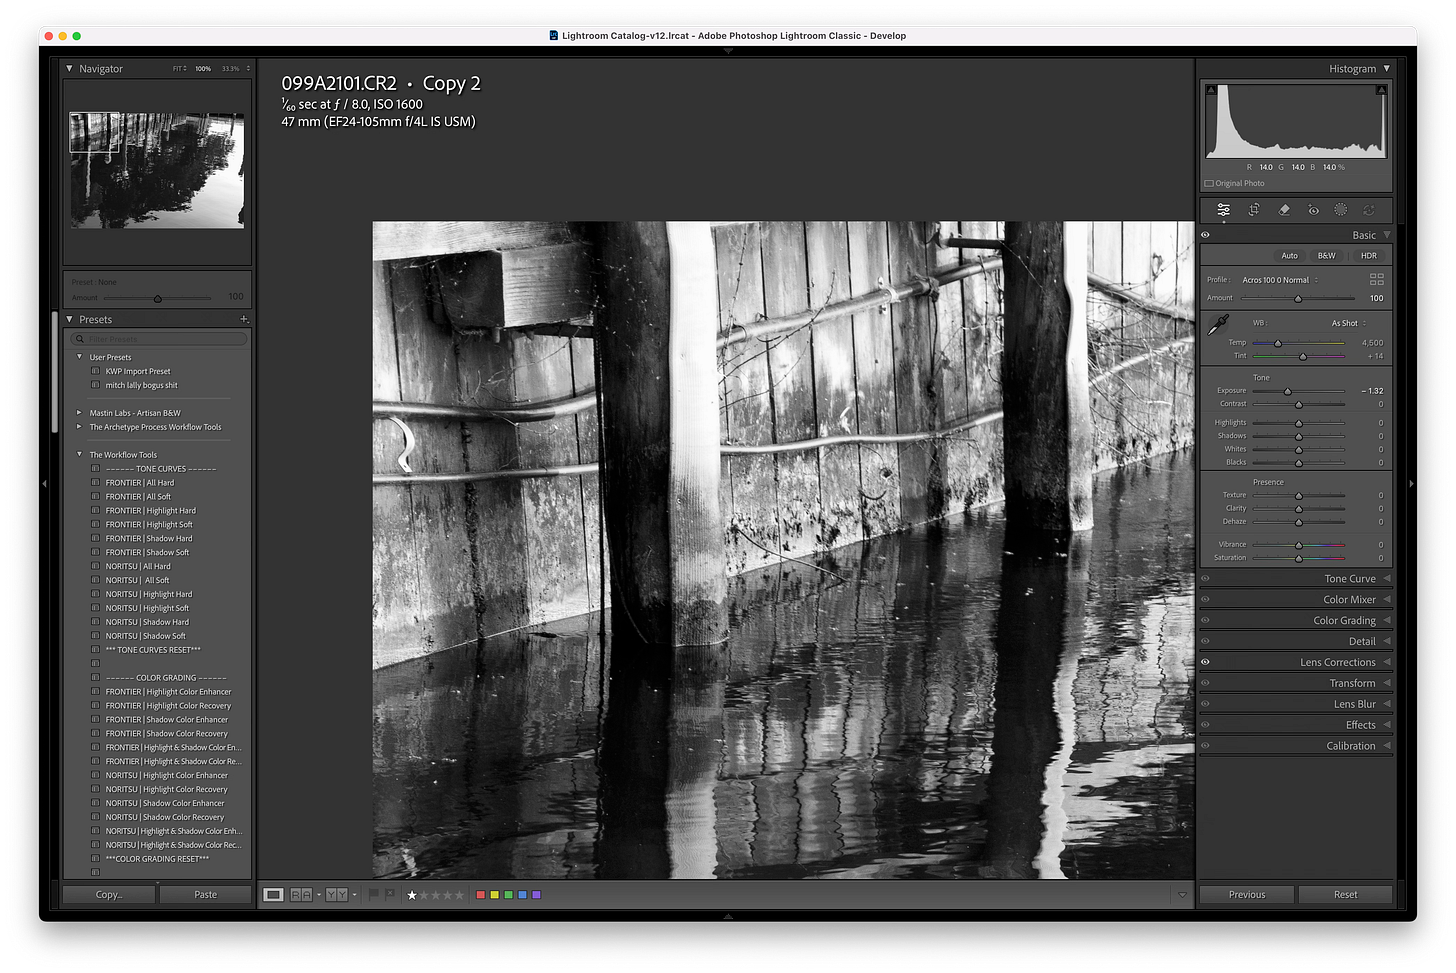This screenshot has width=1456, height=973.
Task: Flag the photo as a pick
Action: (374, 894)
